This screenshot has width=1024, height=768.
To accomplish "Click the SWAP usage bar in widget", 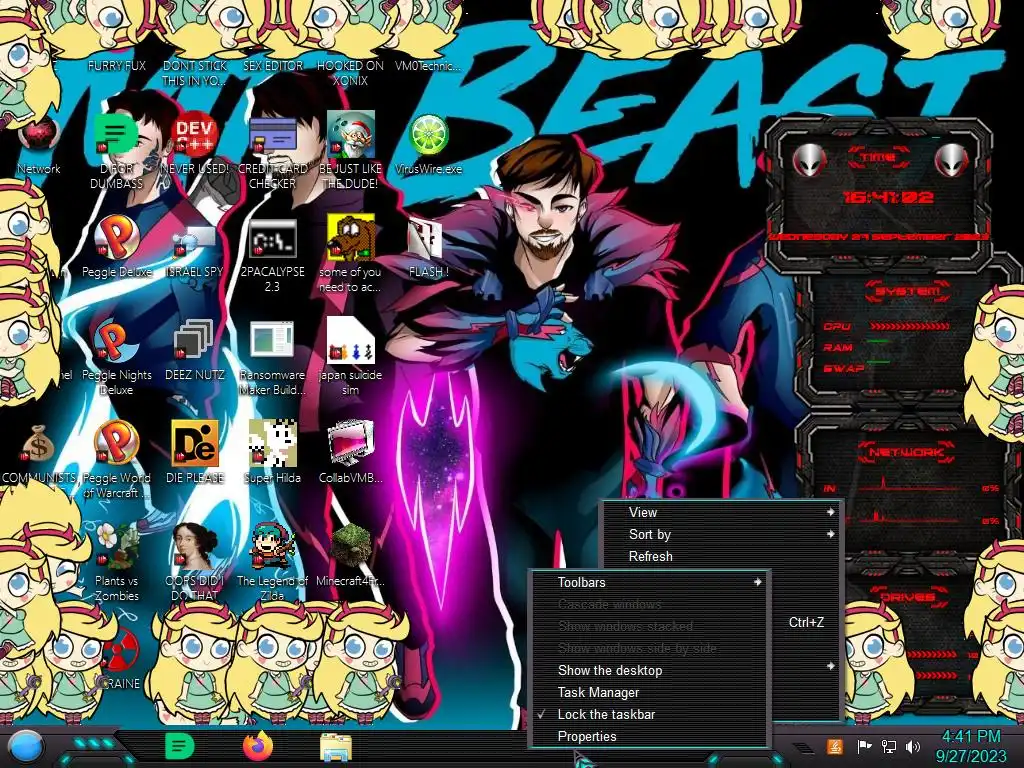I will coord(878,361).
